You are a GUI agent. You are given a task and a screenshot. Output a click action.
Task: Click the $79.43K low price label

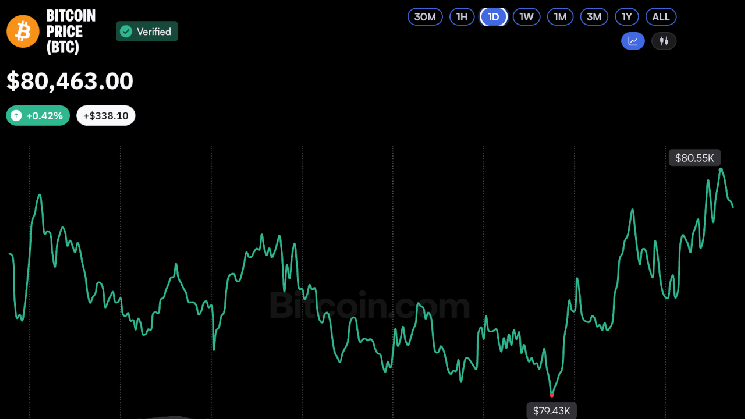pyautogui.click(x=552, y=410)
